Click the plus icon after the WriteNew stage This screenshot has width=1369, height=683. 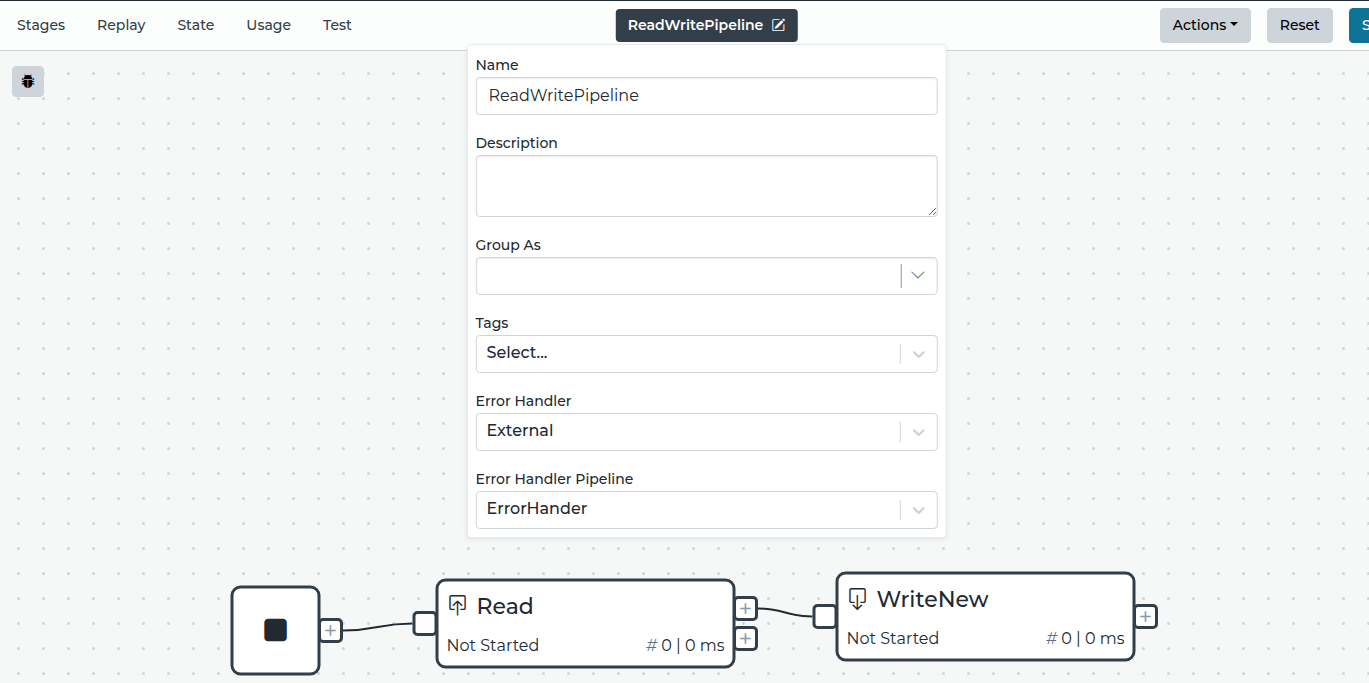(1146, 616)
